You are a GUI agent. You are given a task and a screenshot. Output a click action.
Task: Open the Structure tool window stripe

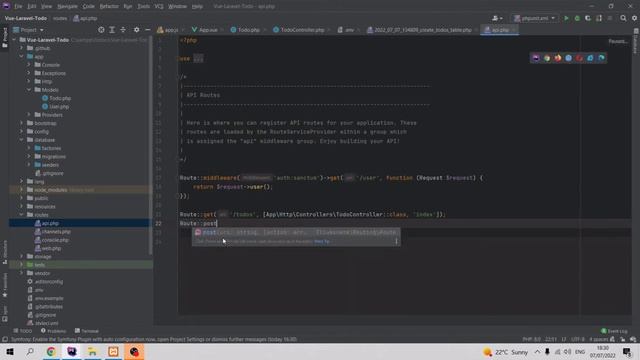4,252
